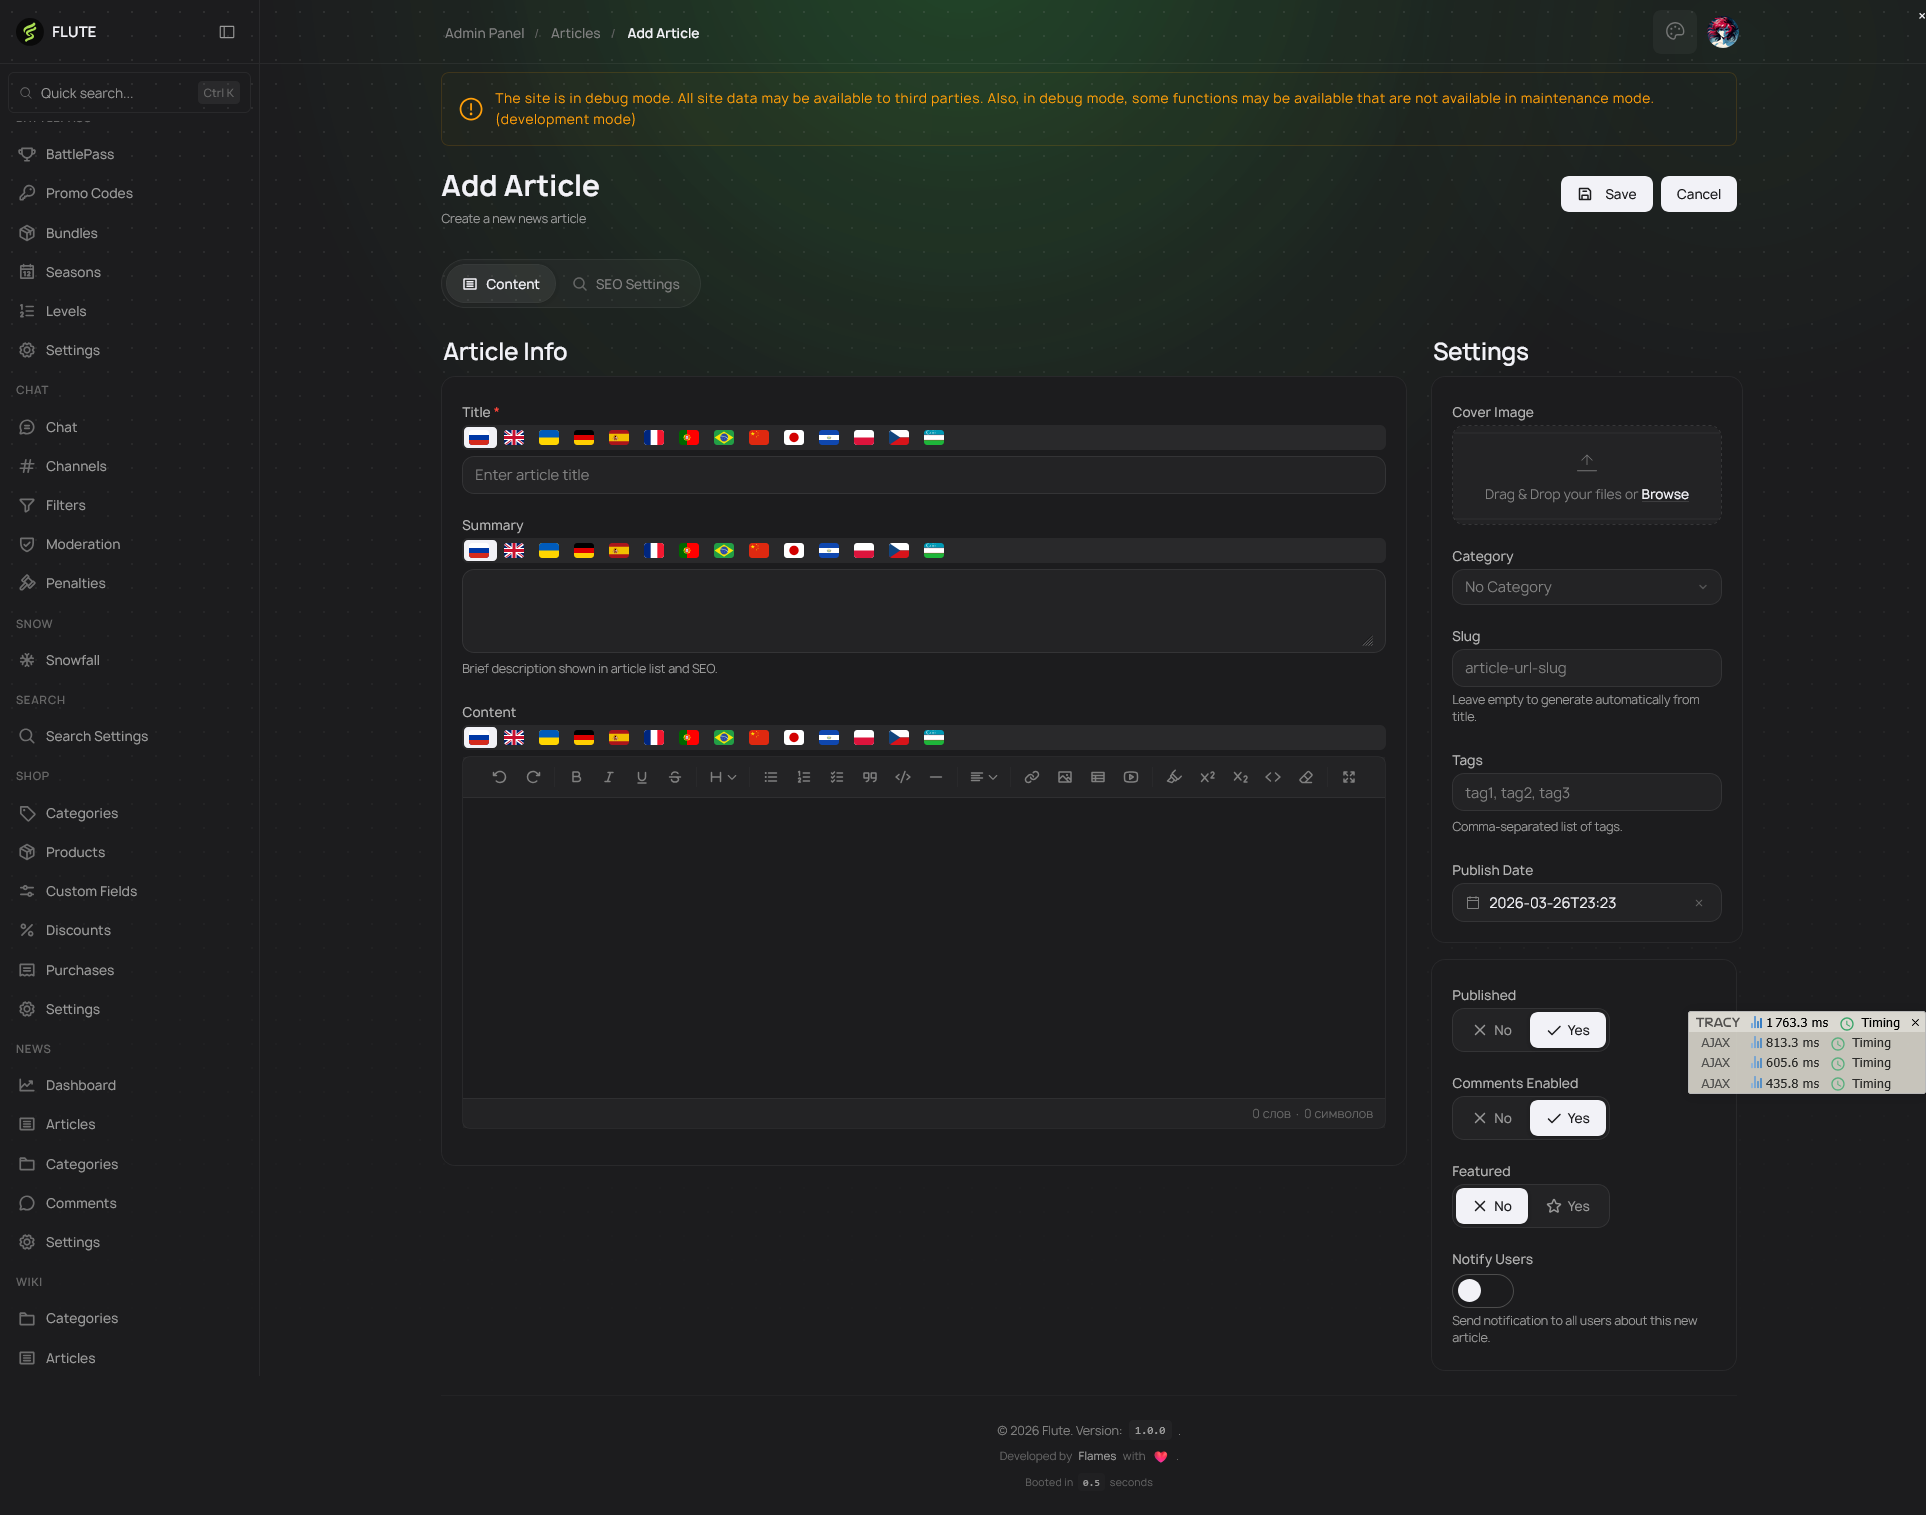Click the article title input field
The image size is (1926, 1515).
[x=922, y=475]
